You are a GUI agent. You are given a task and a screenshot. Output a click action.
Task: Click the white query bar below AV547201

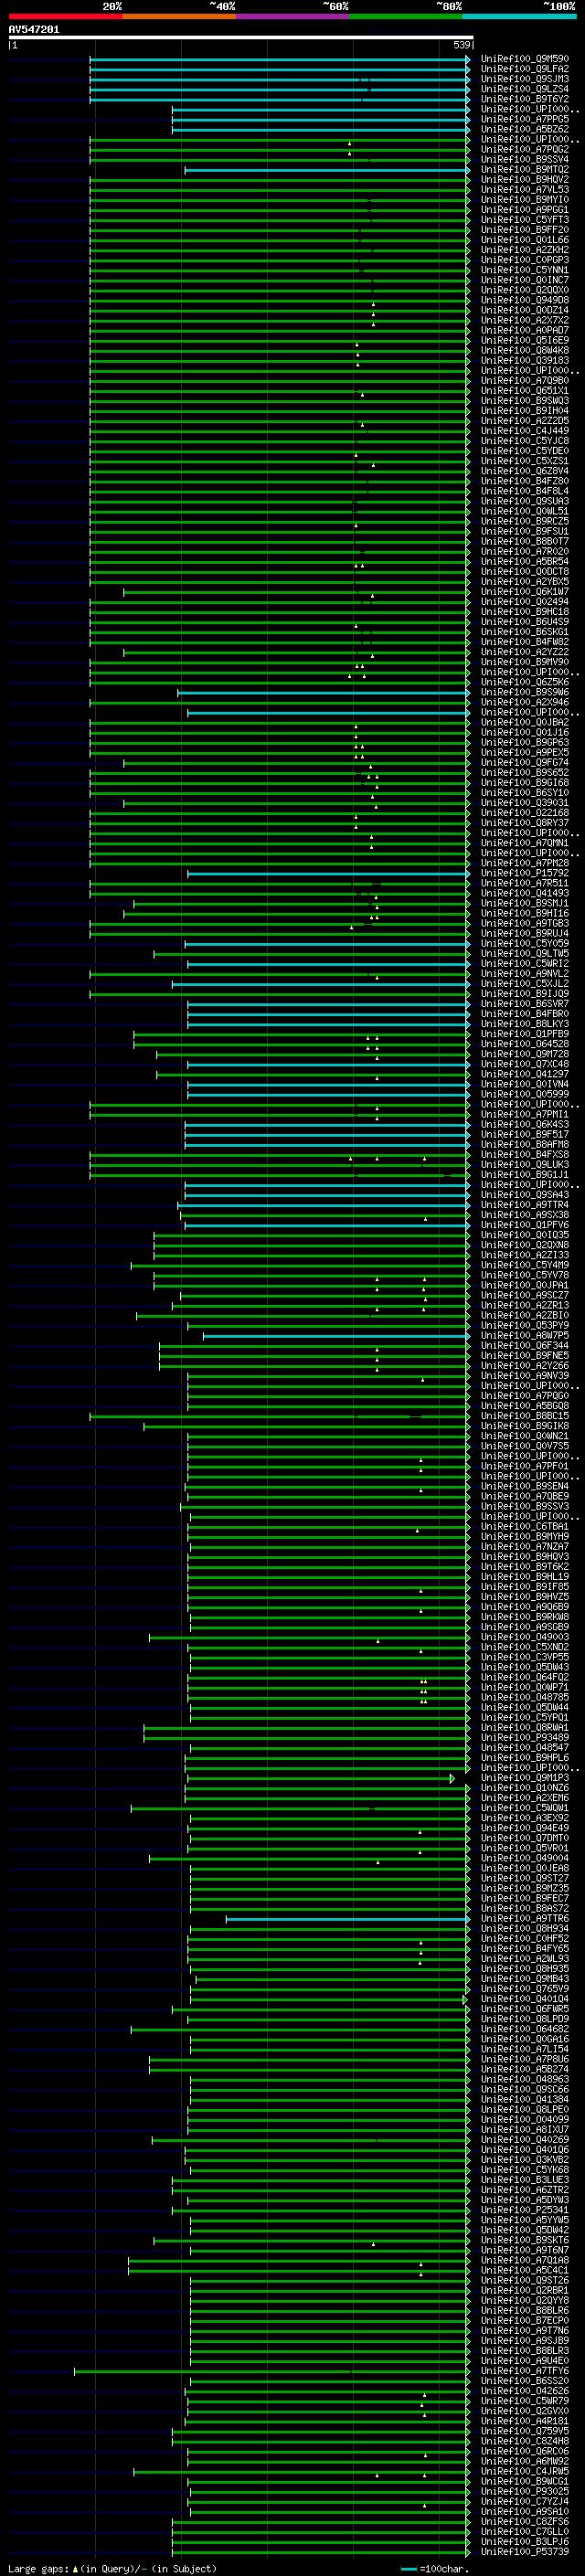click(x=240, y=38)
